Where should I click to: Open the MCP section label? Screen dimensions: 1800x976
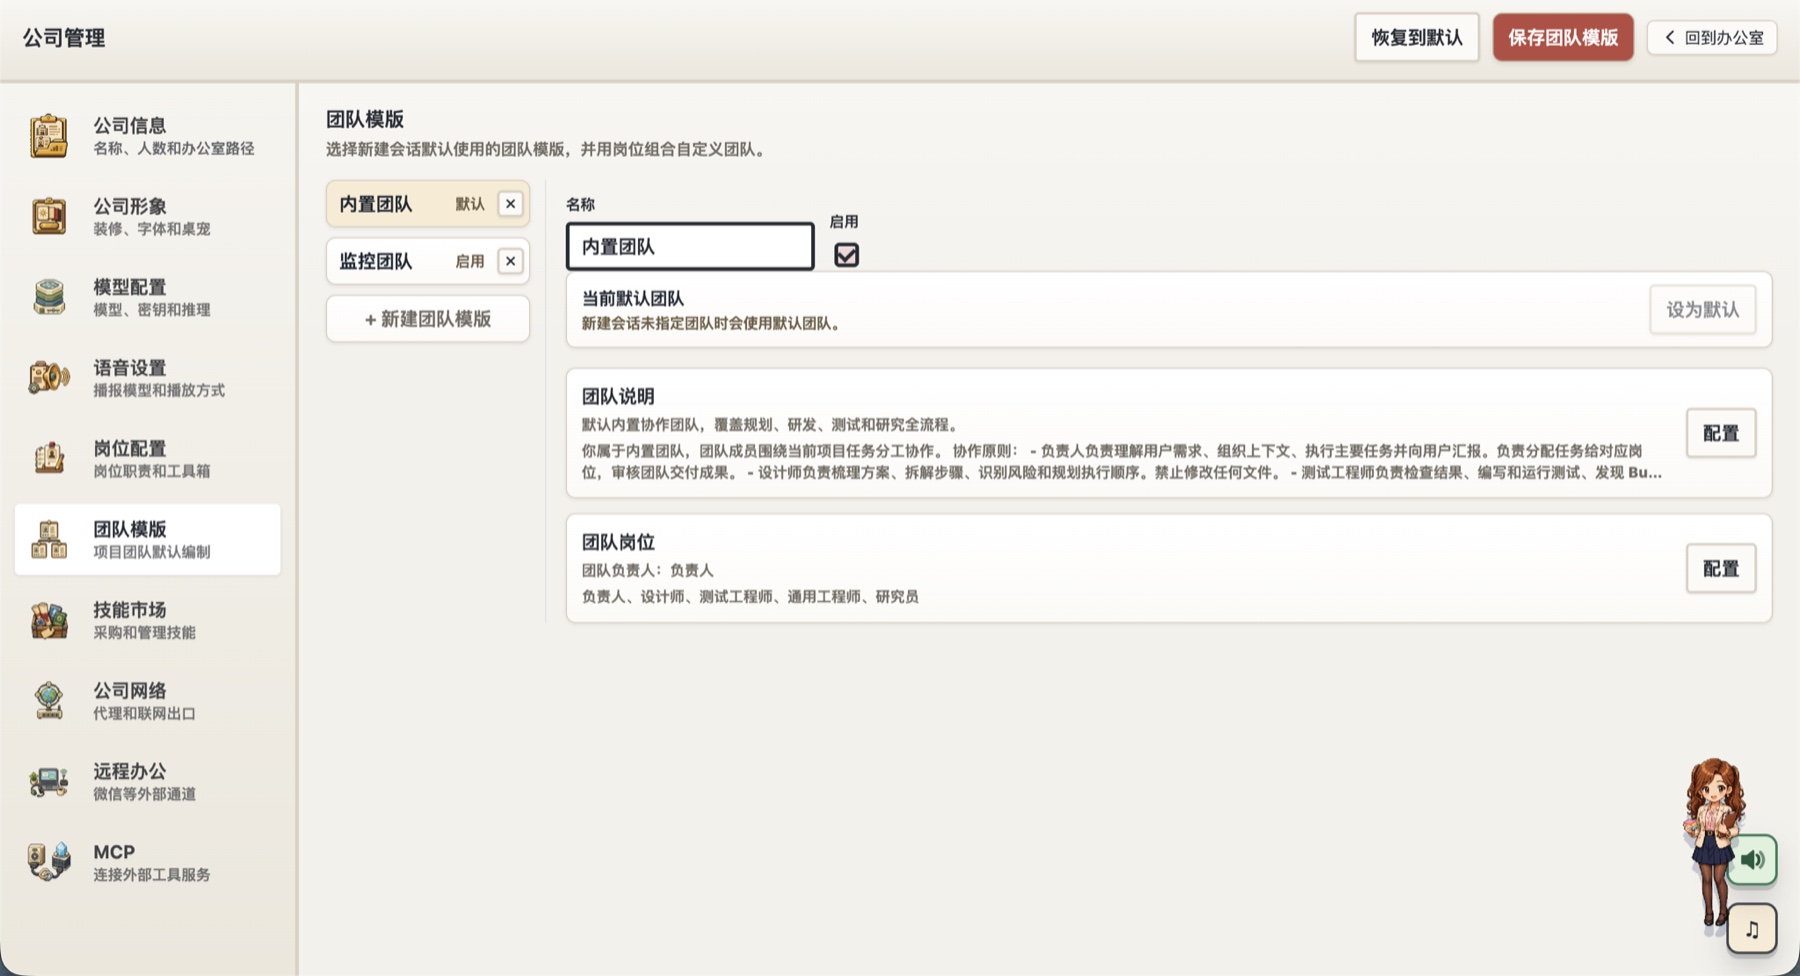tap(114, 852)
